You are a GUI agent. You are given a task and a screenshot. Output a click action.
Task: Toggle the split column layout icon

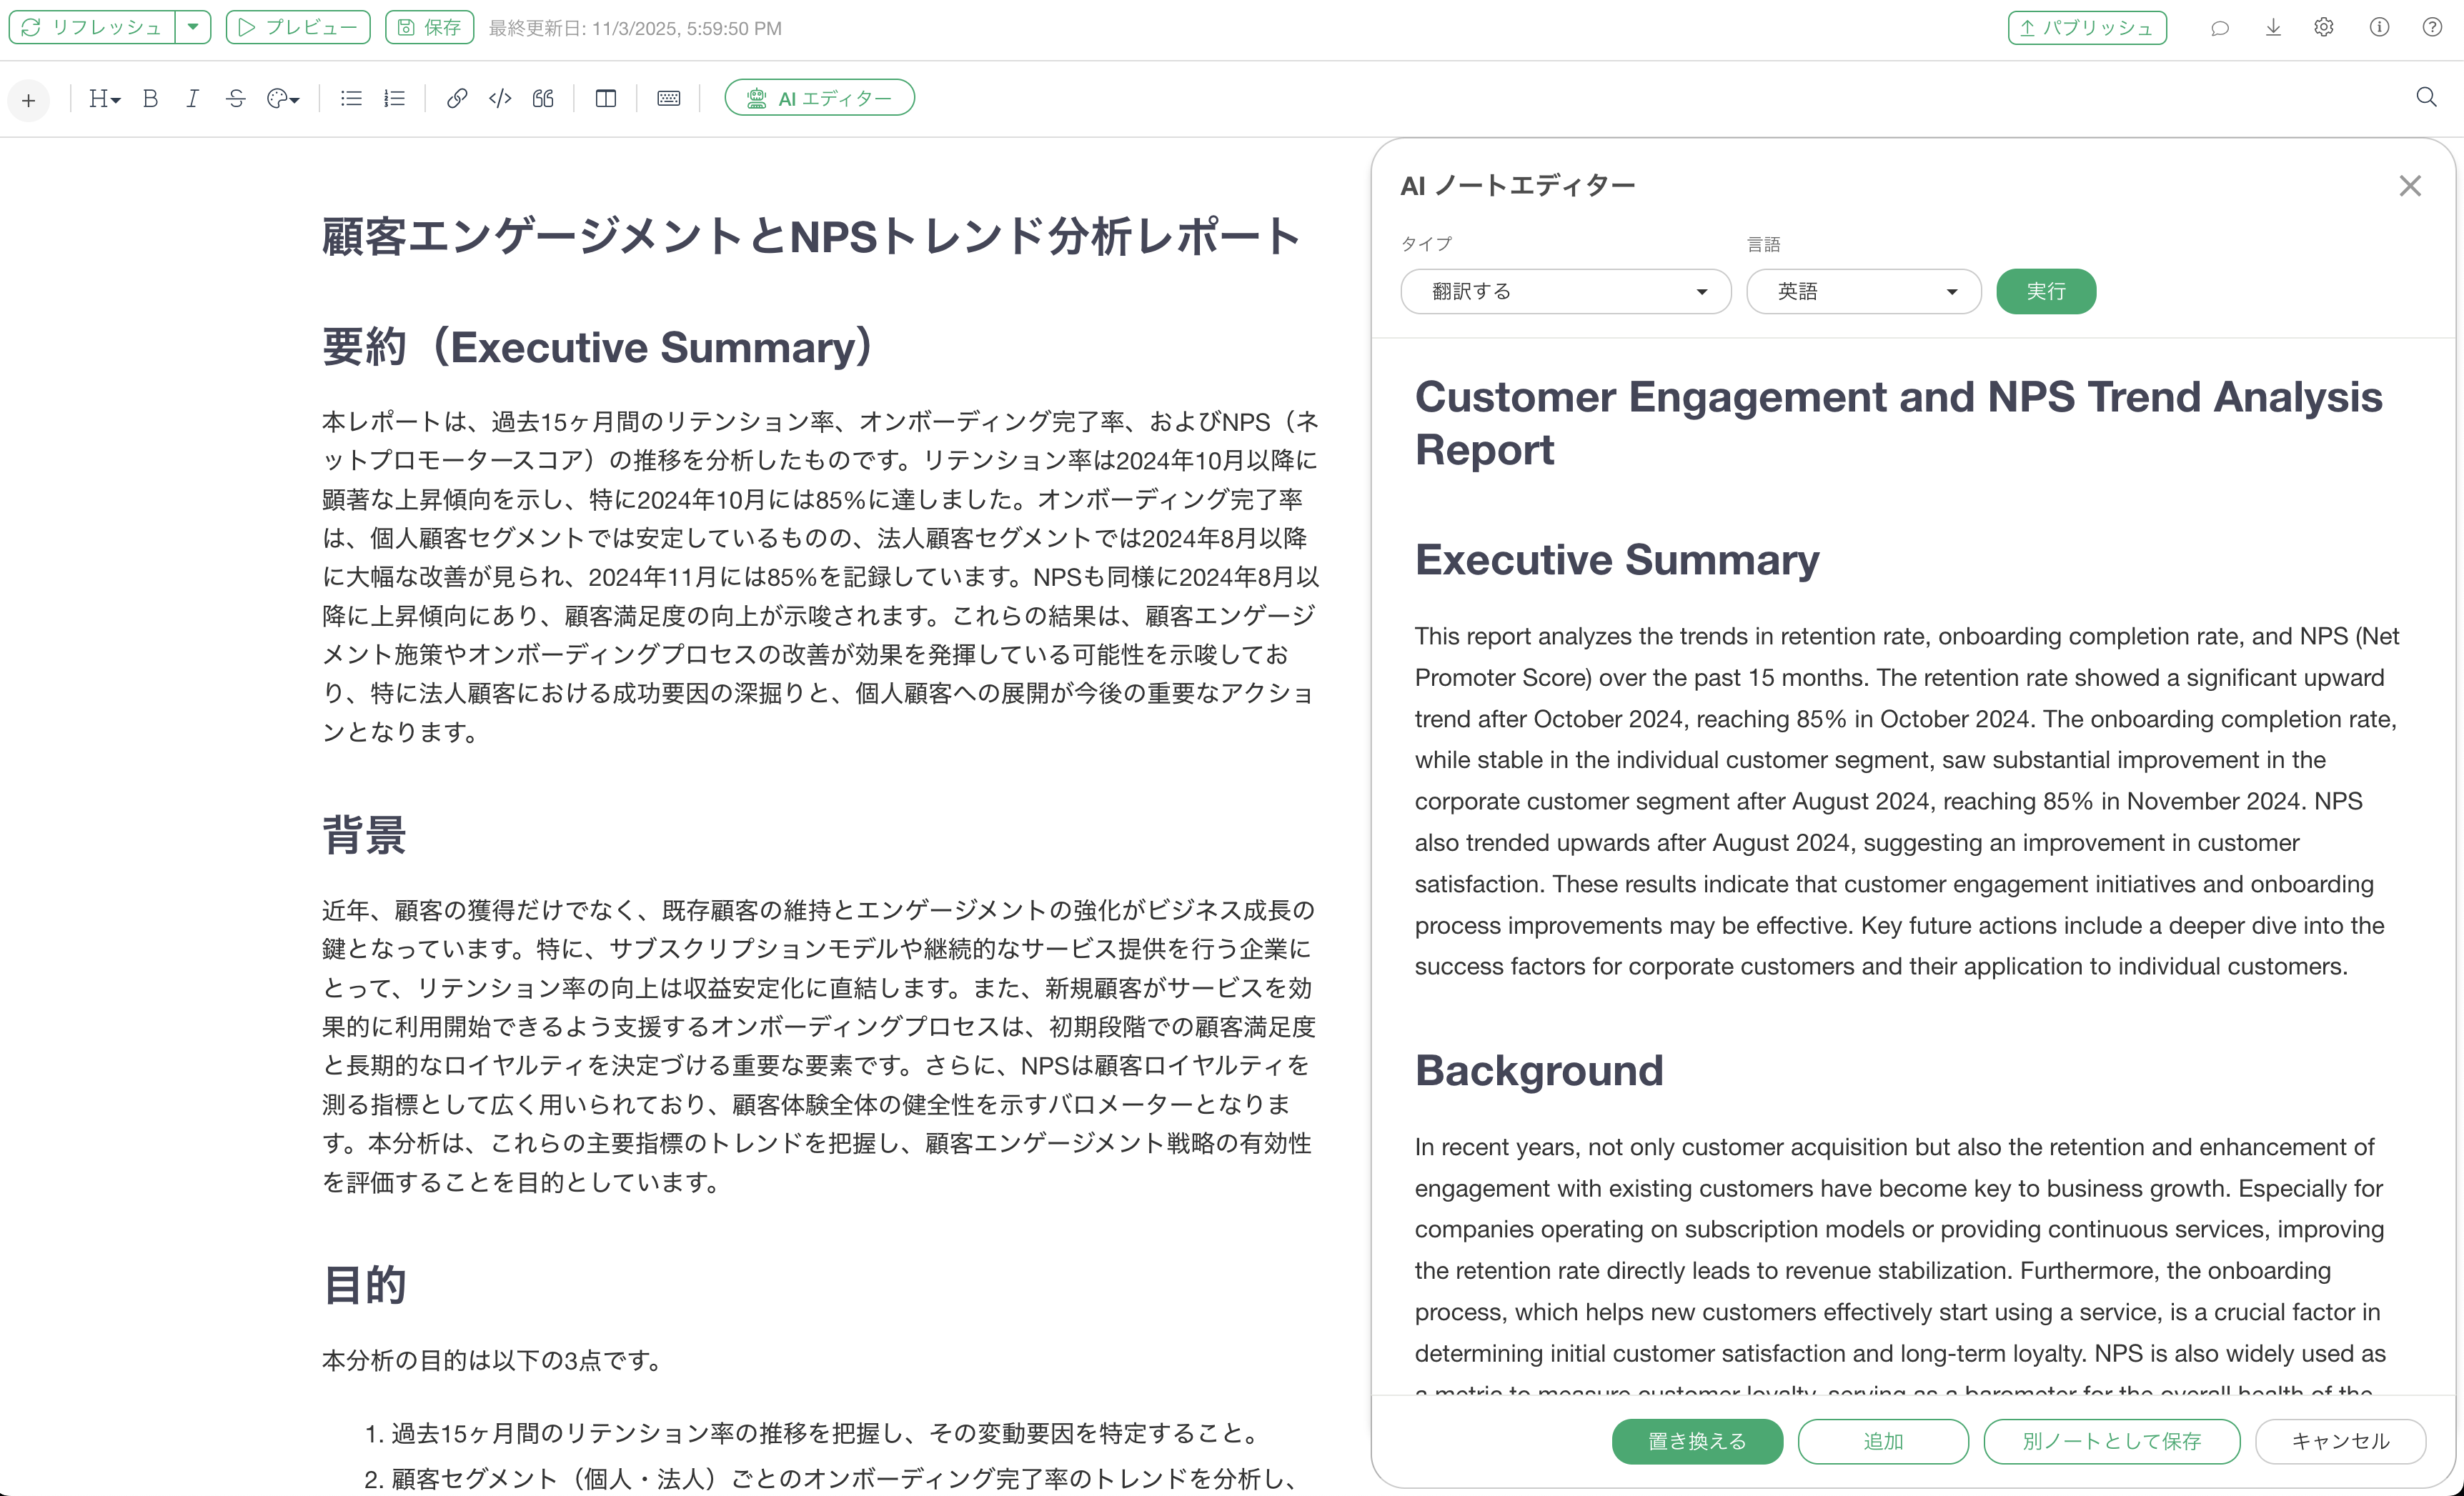605,98
